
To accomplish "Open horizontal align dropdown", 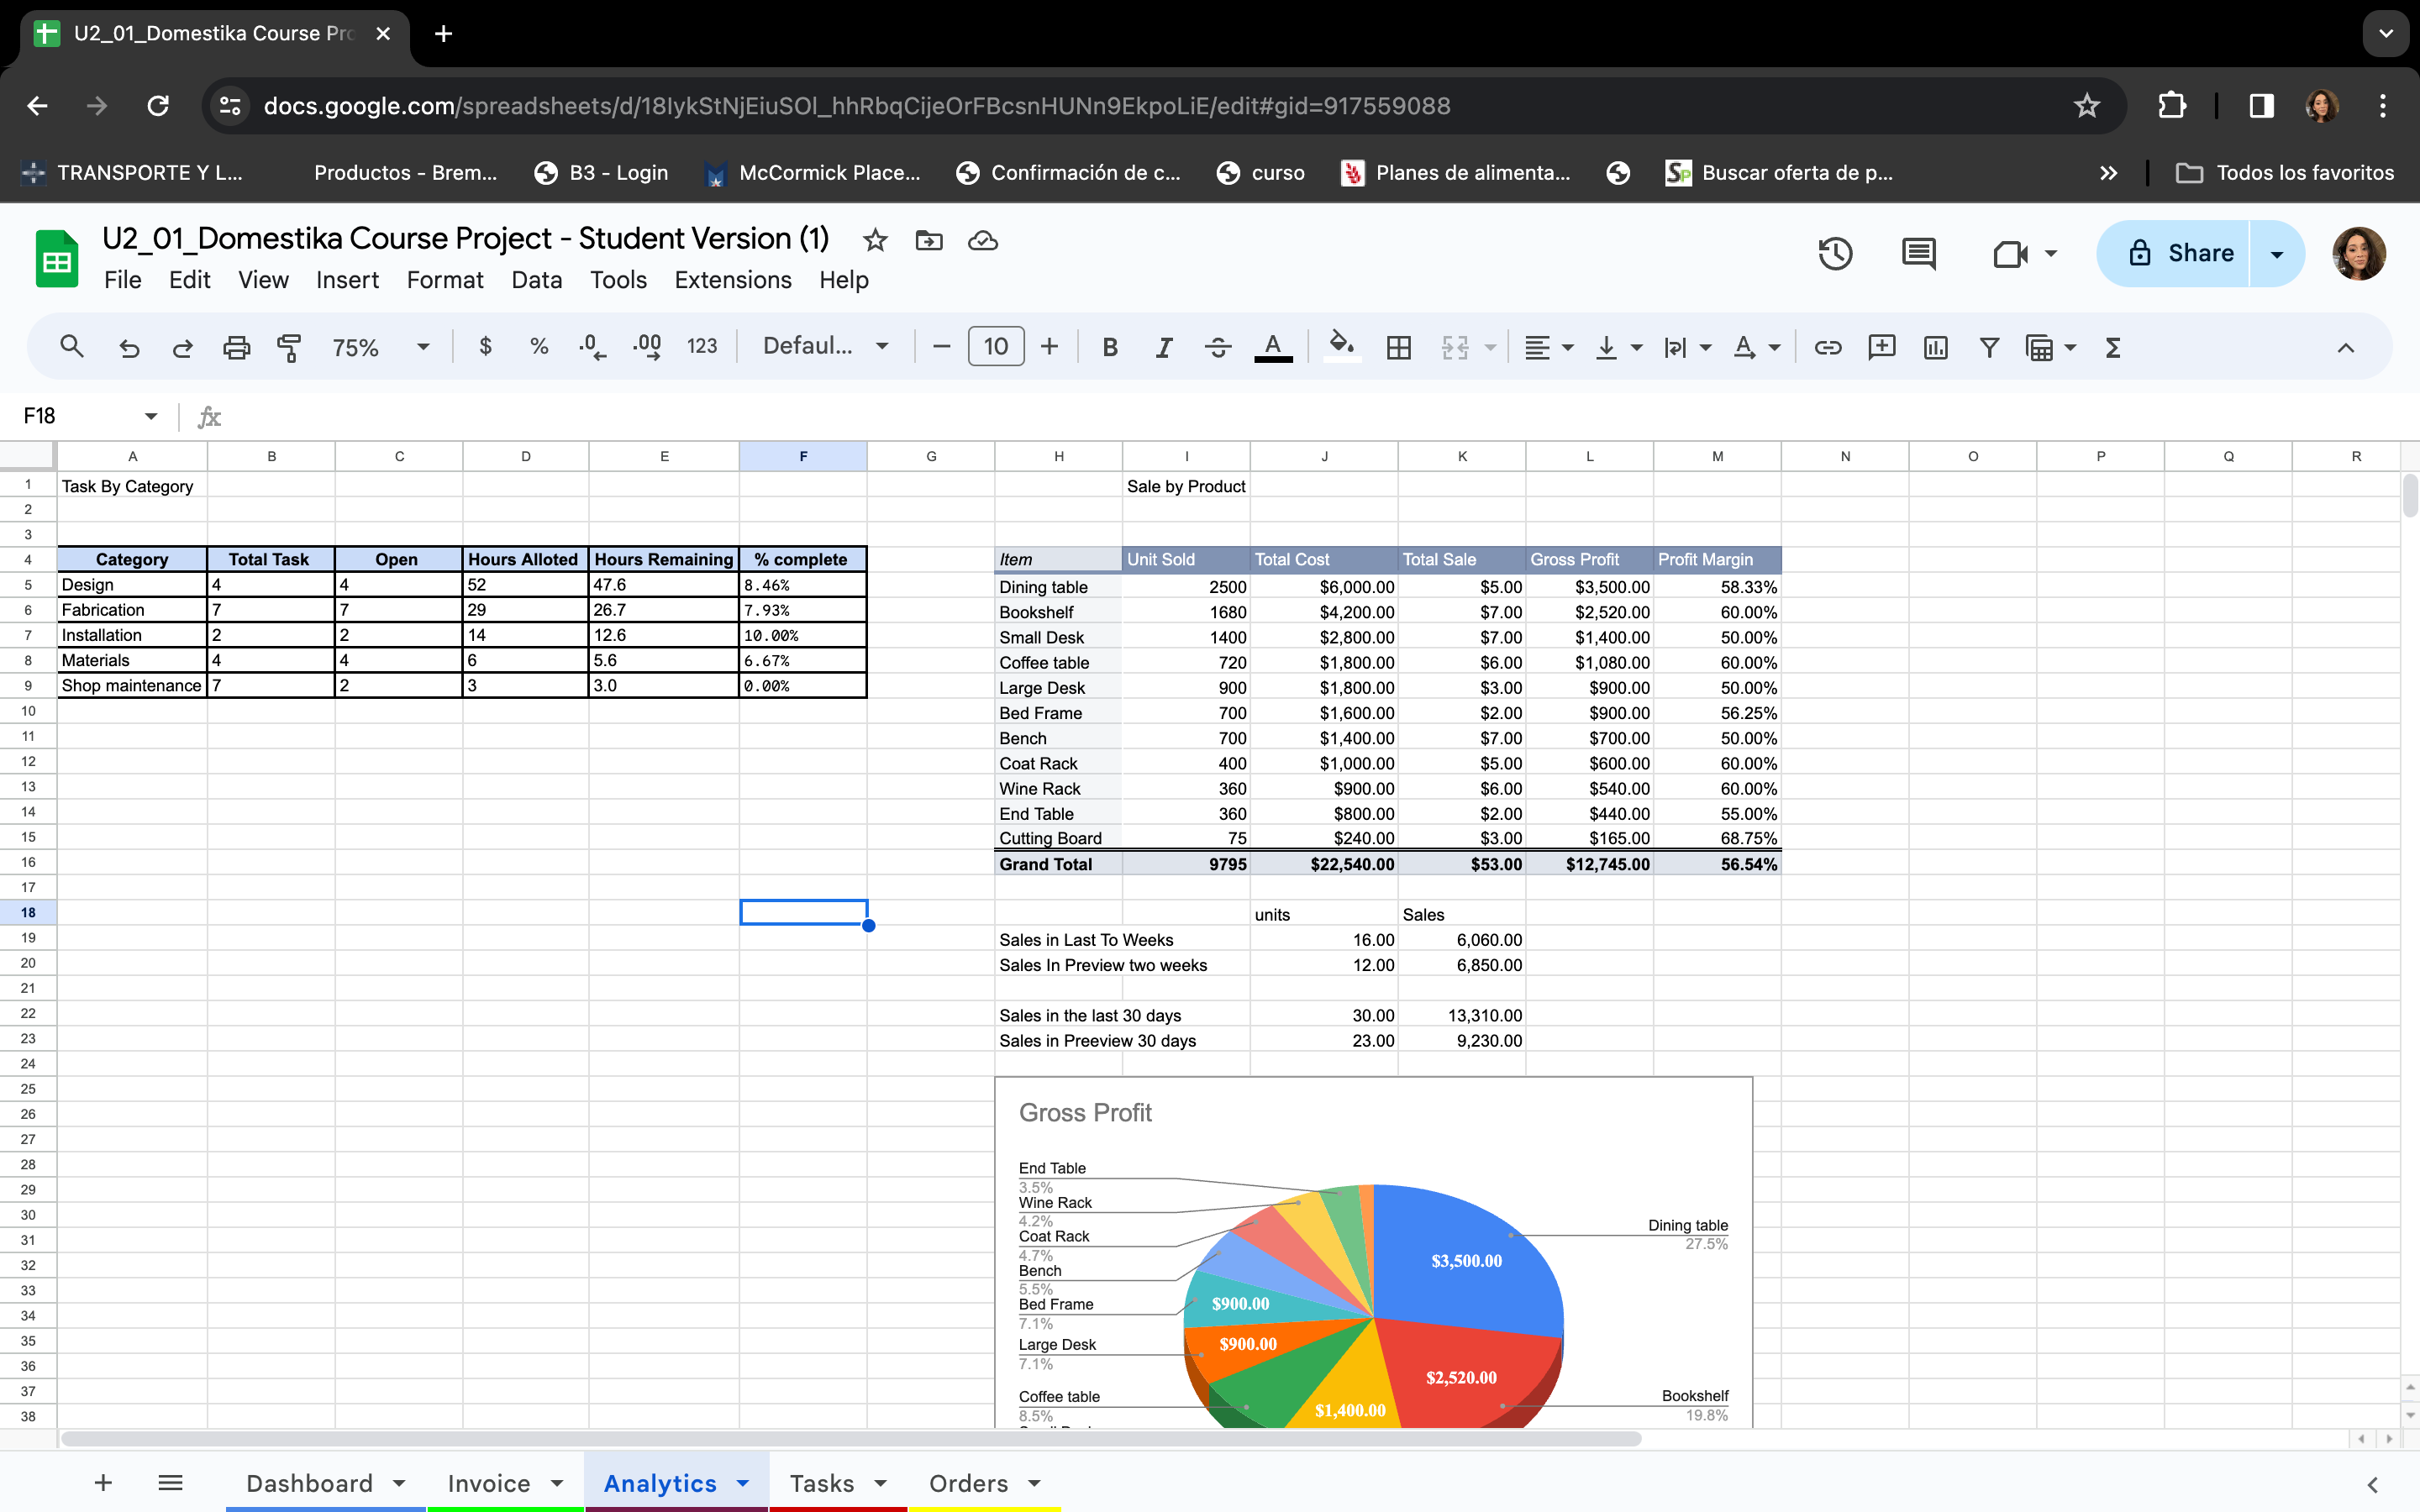I will point(1548,347).
